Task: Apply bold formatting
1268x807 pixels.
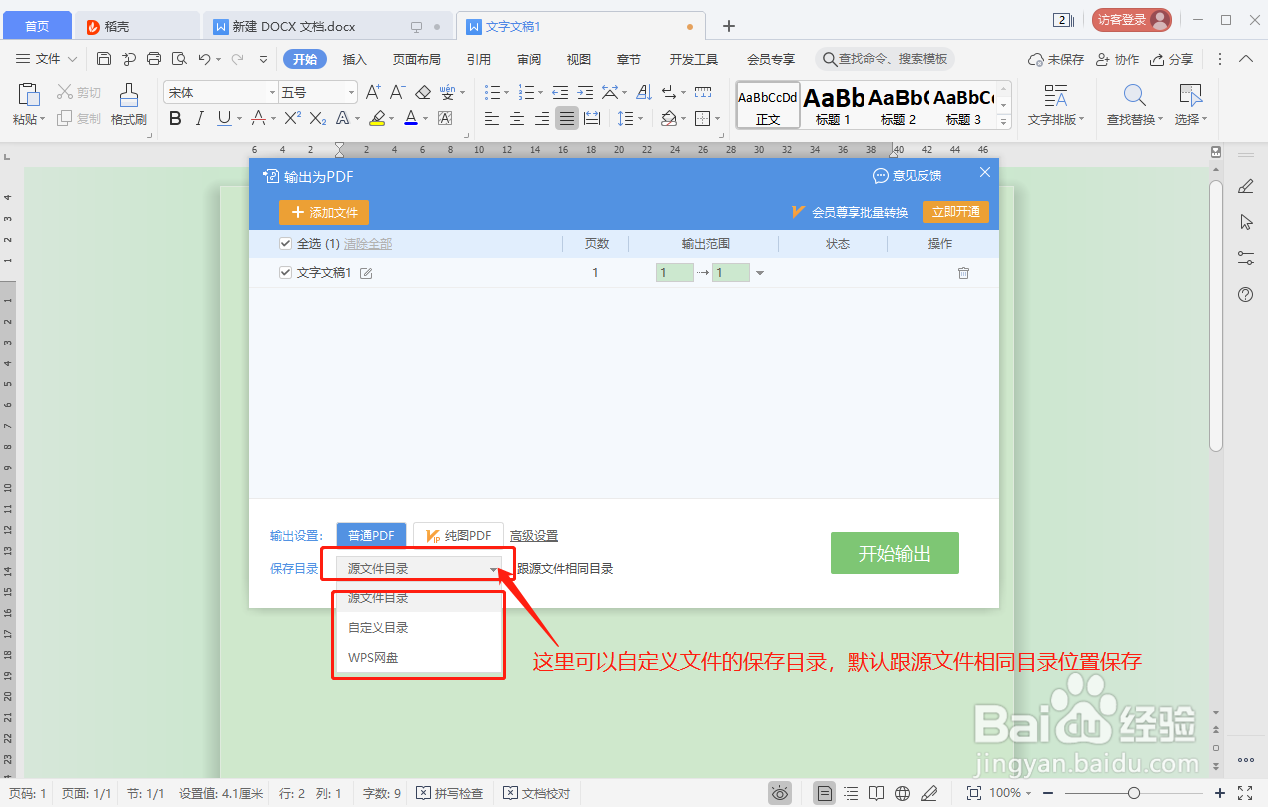Action: click(x=175, y=119)
